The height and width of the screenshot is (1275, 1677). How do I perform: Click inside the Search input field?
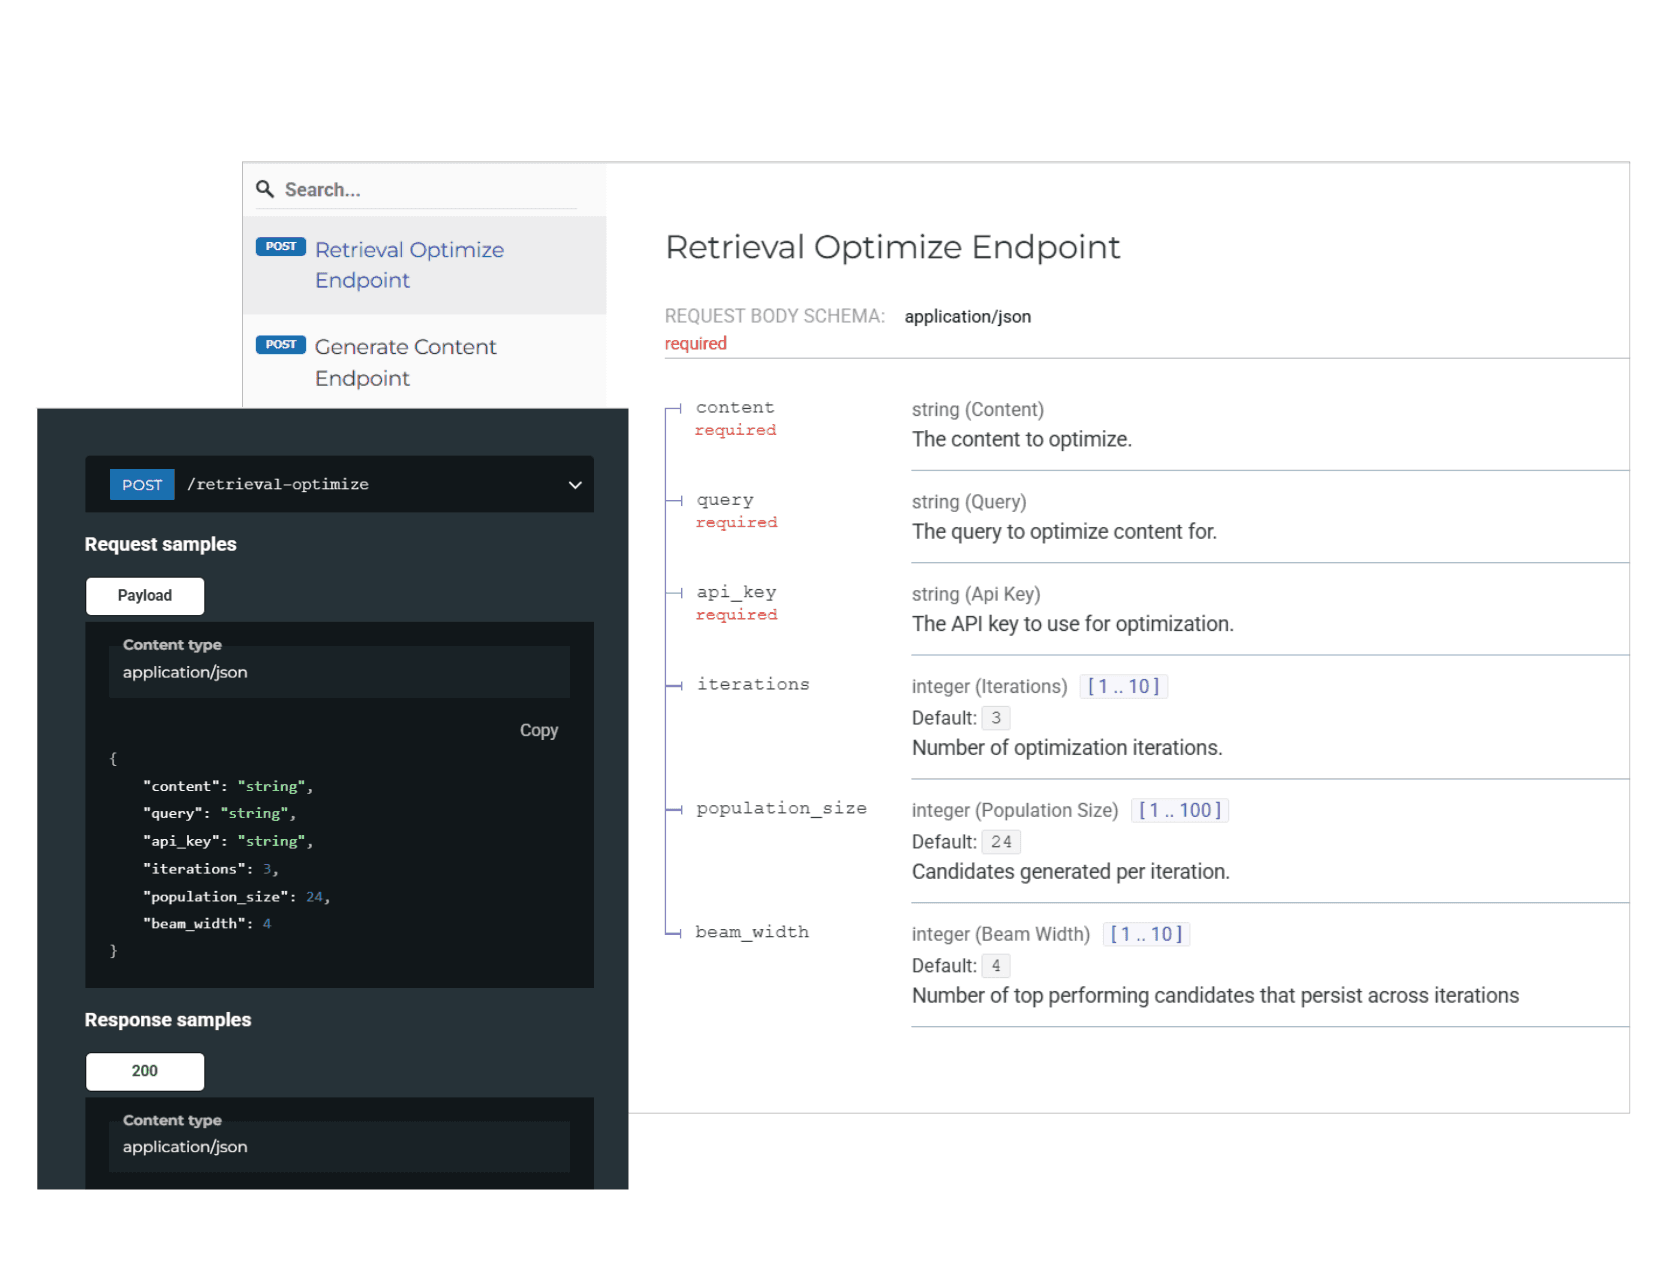(x=400, y=189)
